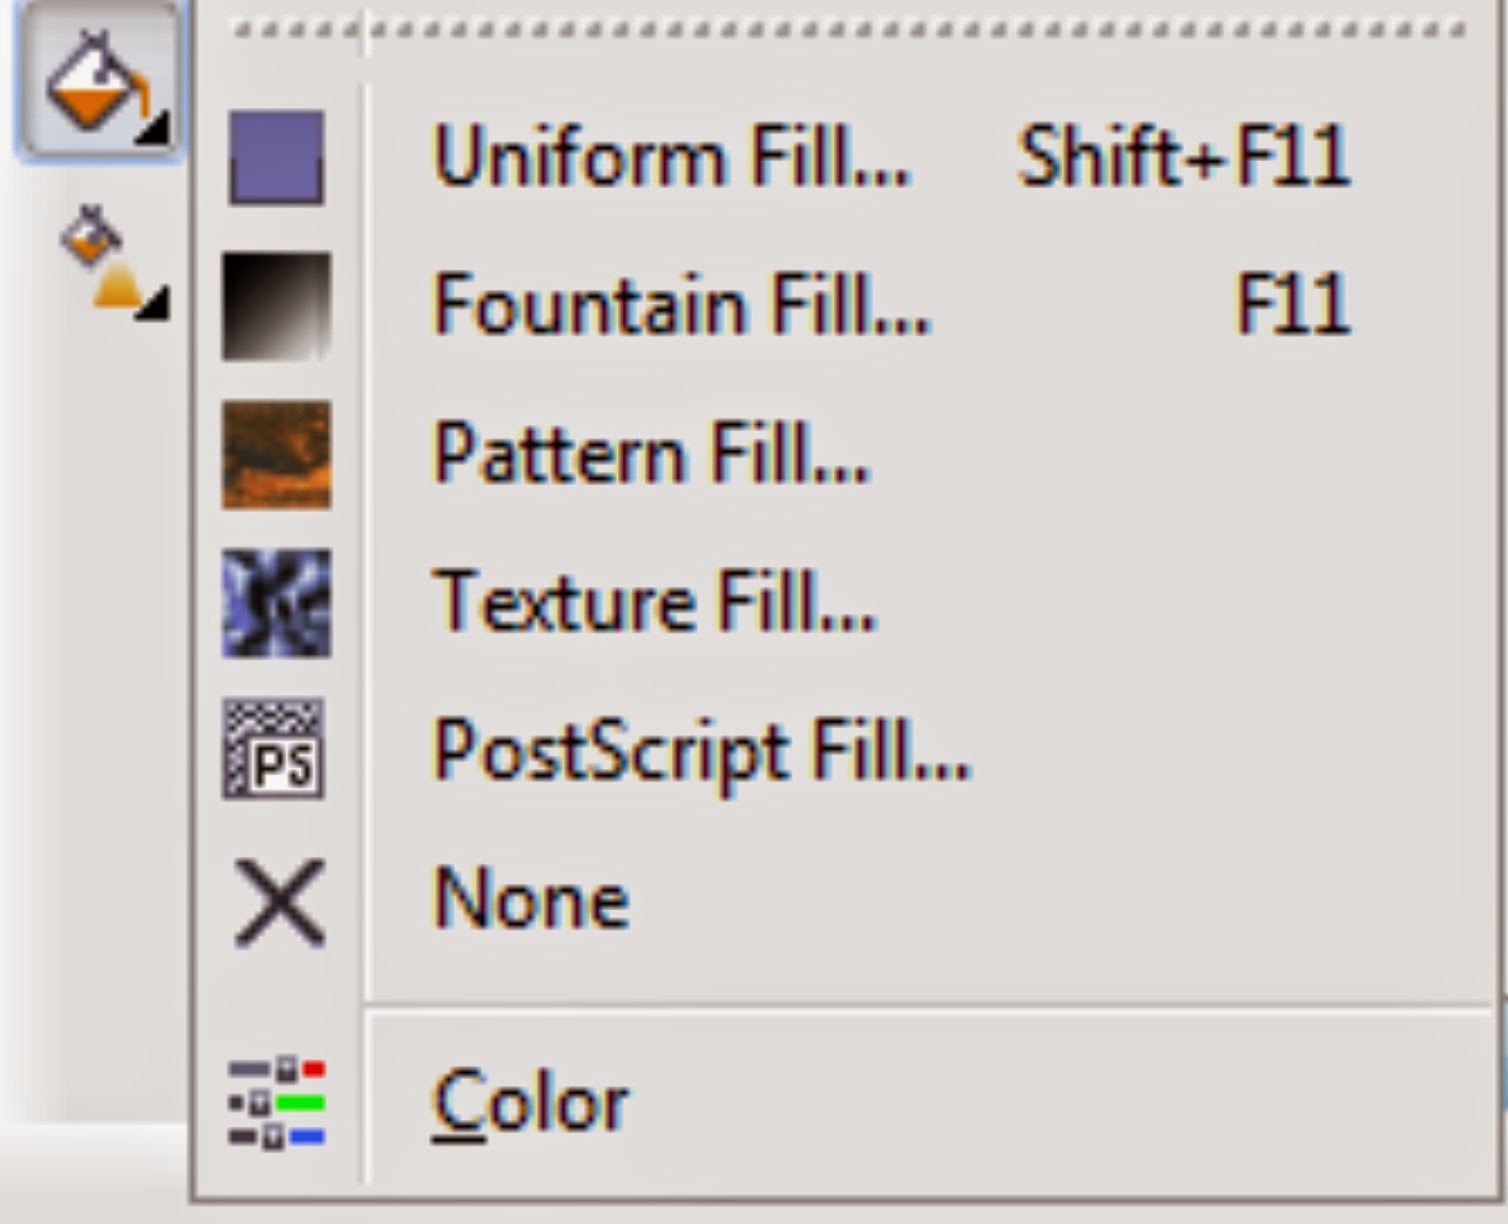Click the Color docker sliders icon
The image size is (1508, 1224).
coord(277,1103)
